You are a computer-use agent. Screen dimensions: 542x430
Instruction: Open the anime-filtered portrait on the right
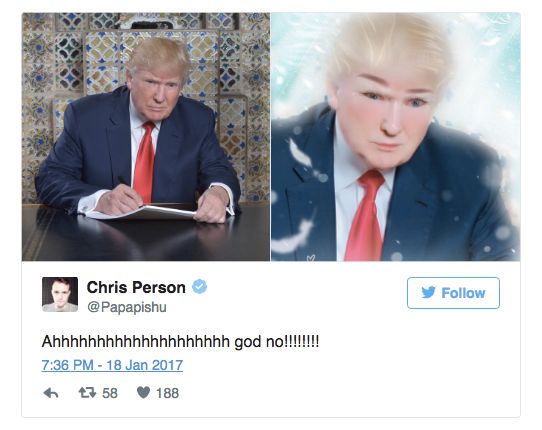click(395, 137)
